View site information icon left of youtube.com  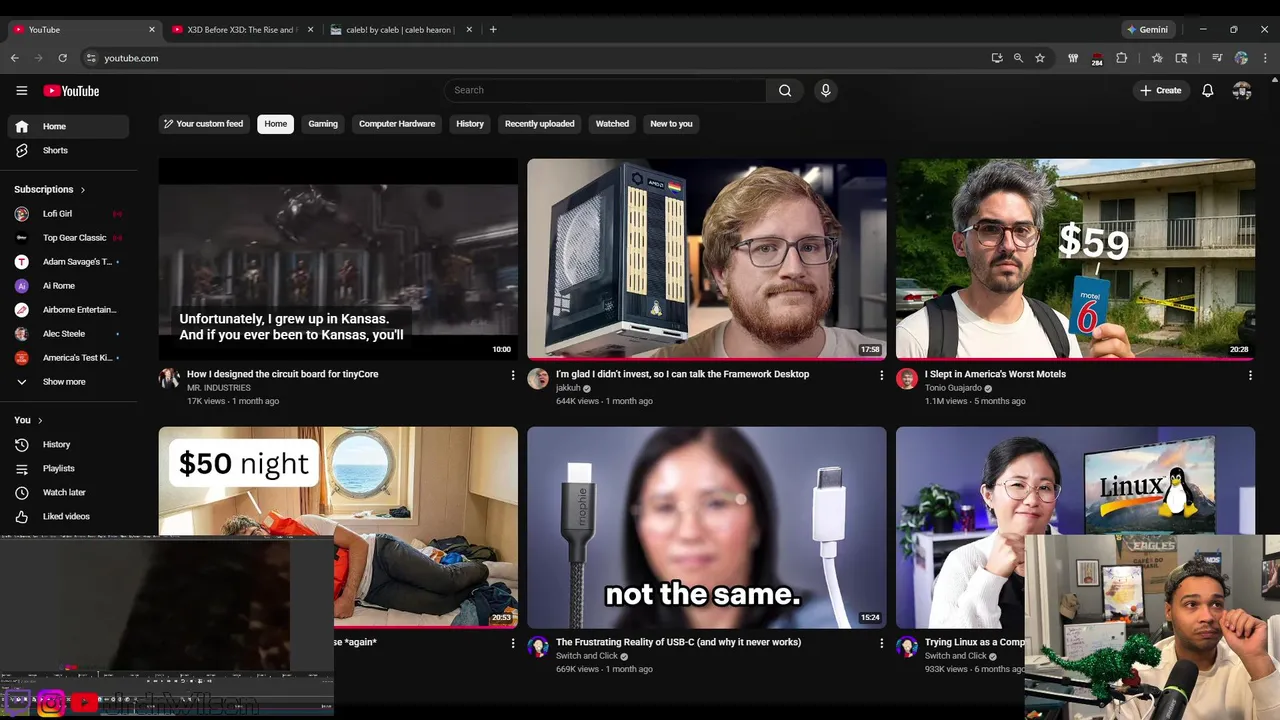[91, 58]
